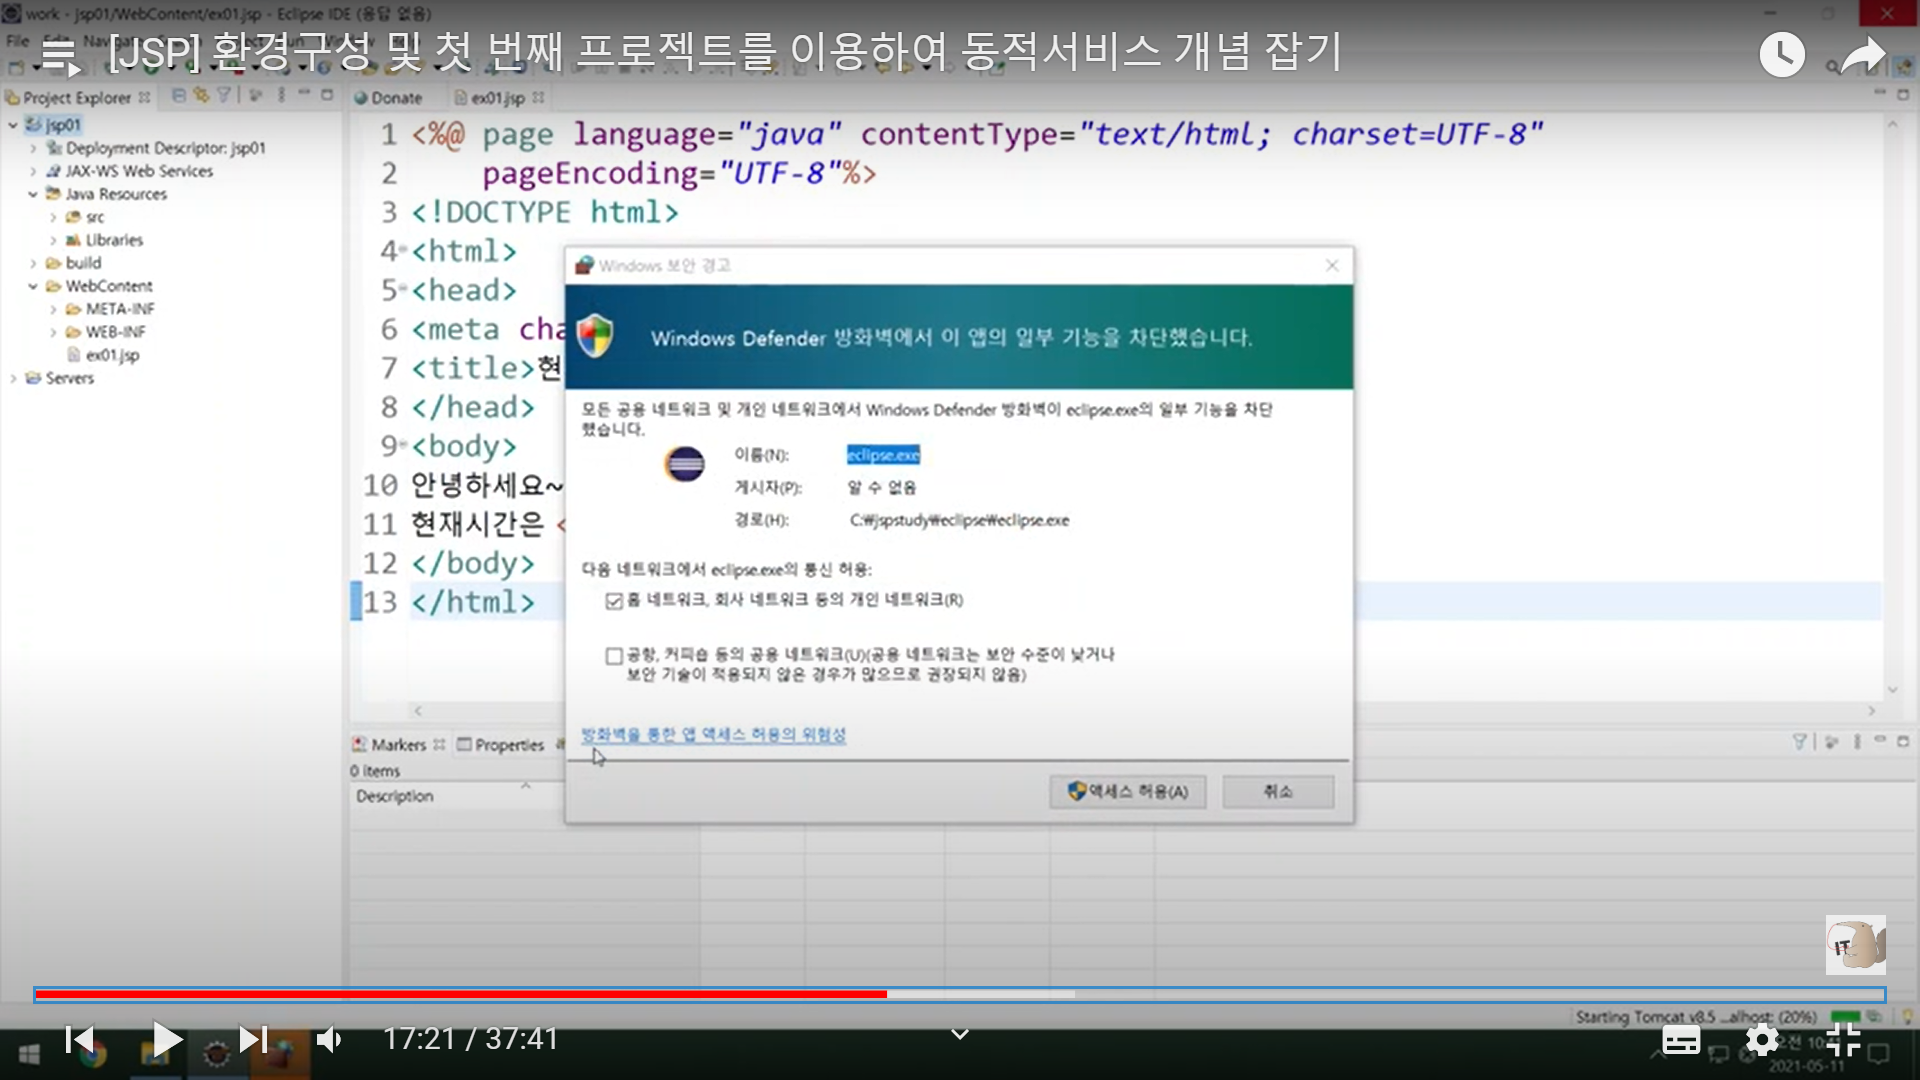The width and height of the screenshot is (1920, 1080).
Task: Exit fullscreen mode
Action: (1842, 1040)
